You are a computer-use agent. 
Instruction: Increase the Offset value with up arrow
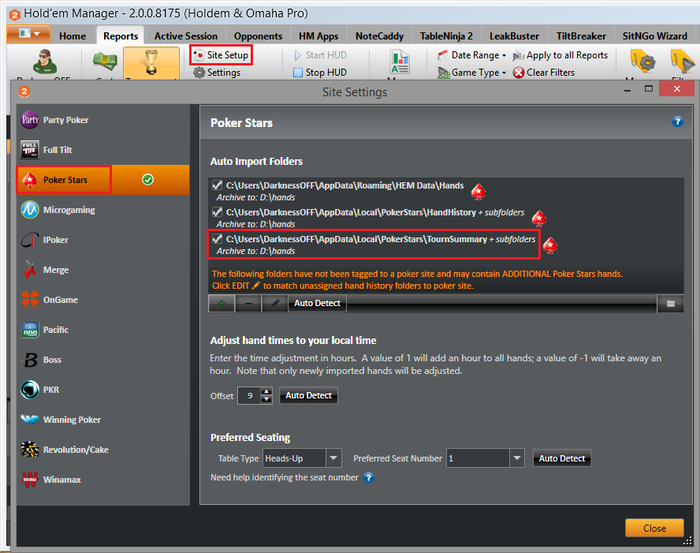267,391
